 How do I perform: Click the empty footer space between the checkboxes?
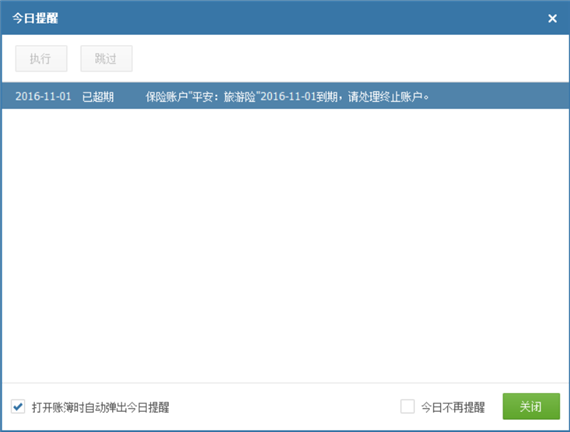tap(284, 407)
